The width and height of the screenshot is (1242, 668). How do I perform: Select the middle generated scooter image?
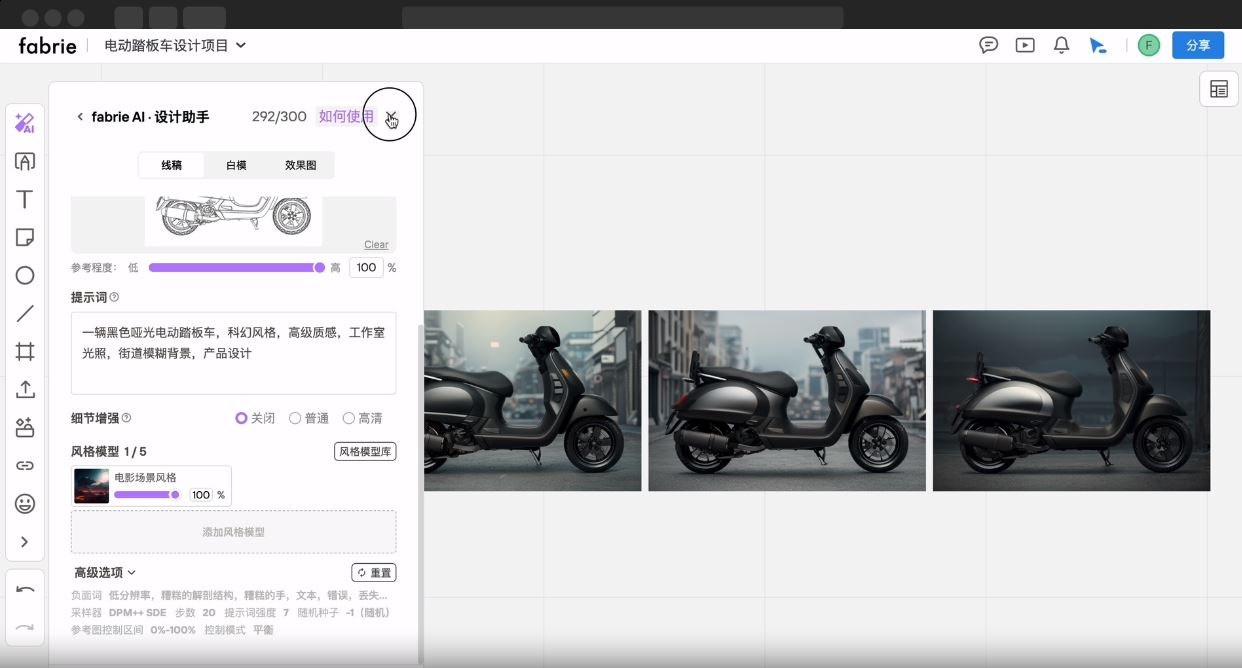(787, 401)
